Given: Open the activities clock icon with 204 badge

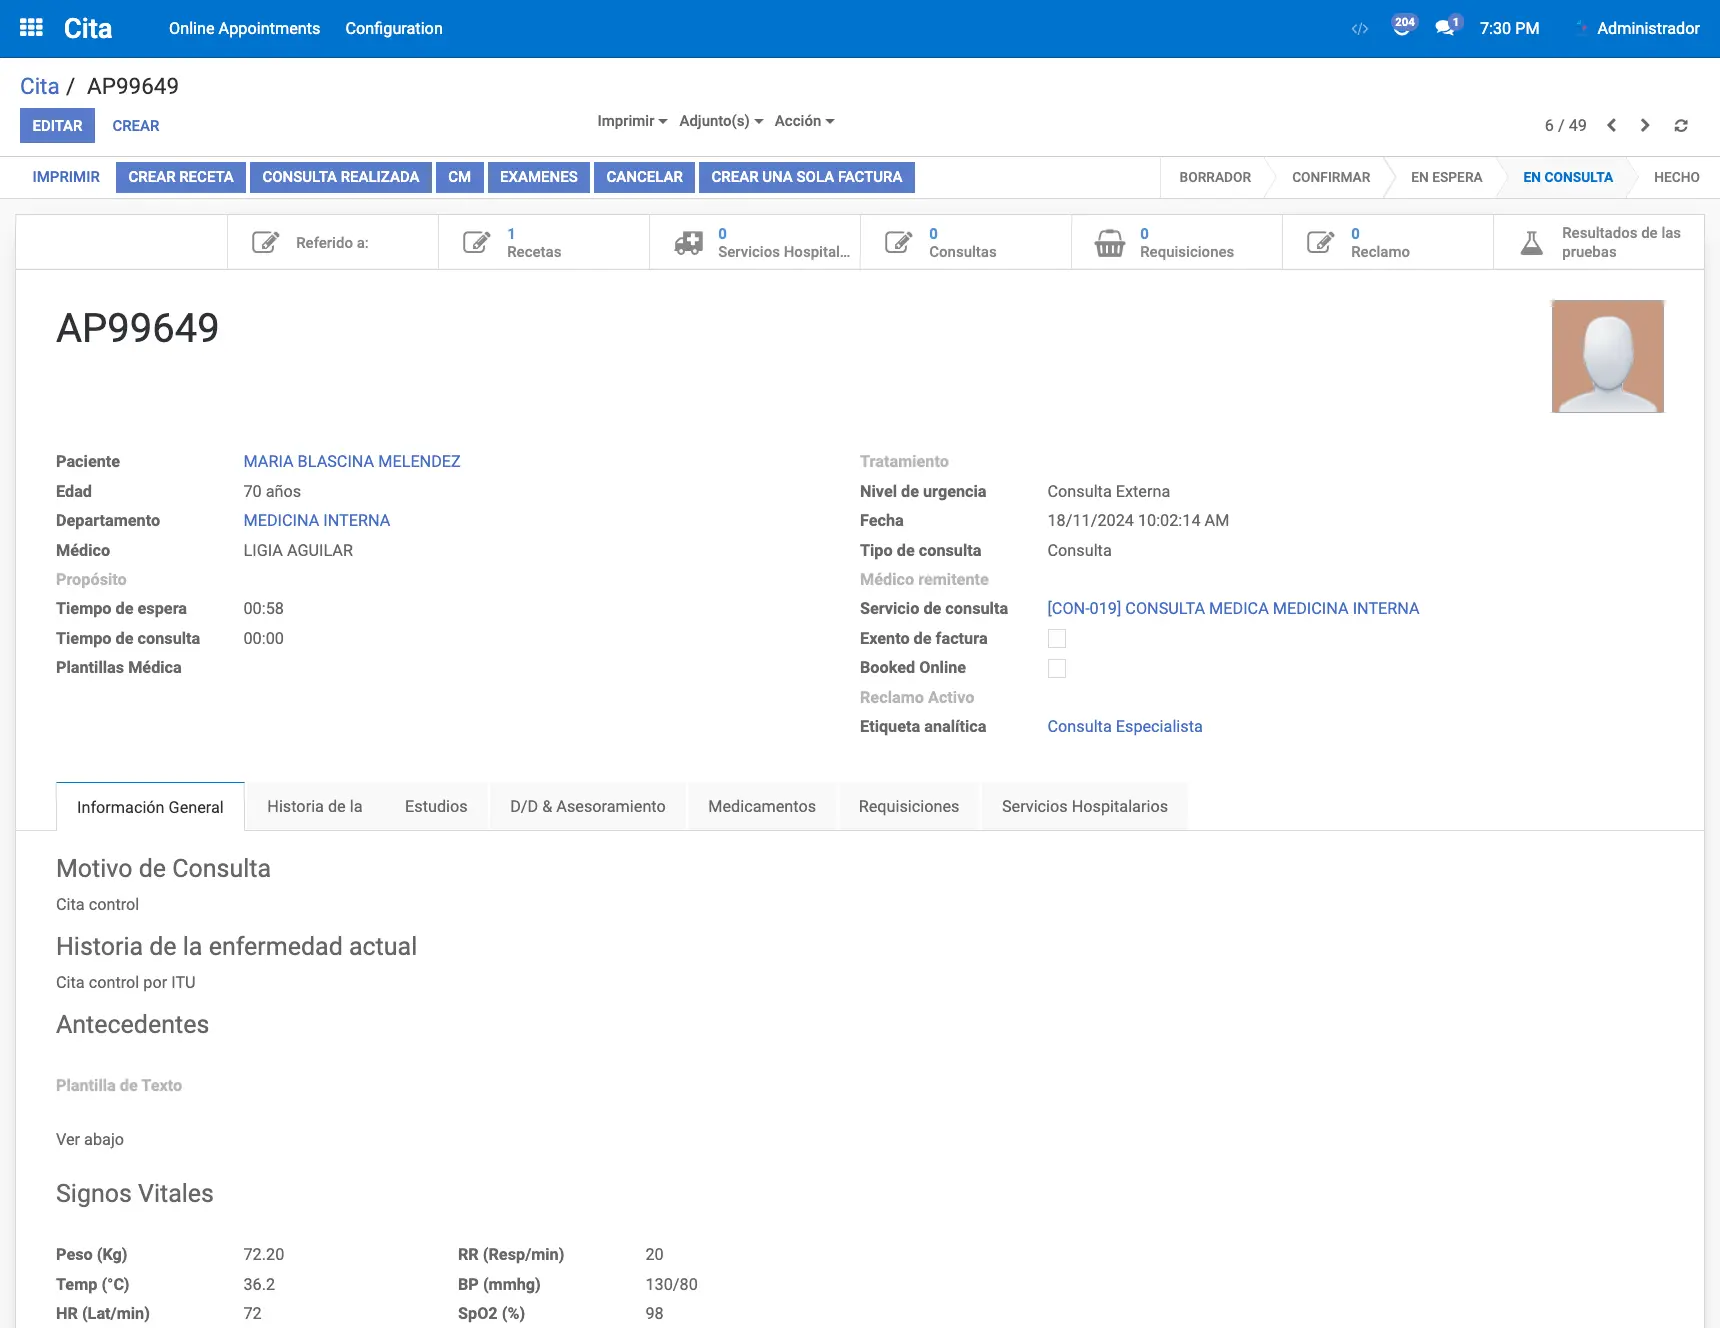Looking at the screenshot, I should (1402, 27).
